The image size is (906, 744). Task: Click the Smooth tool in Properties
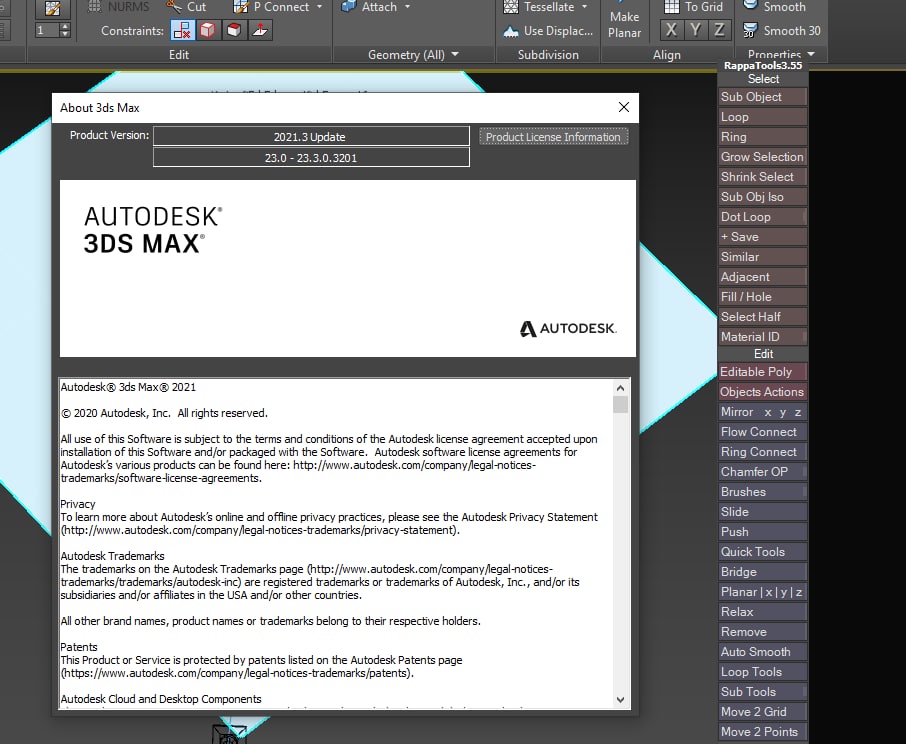click(x=774, y=7)
